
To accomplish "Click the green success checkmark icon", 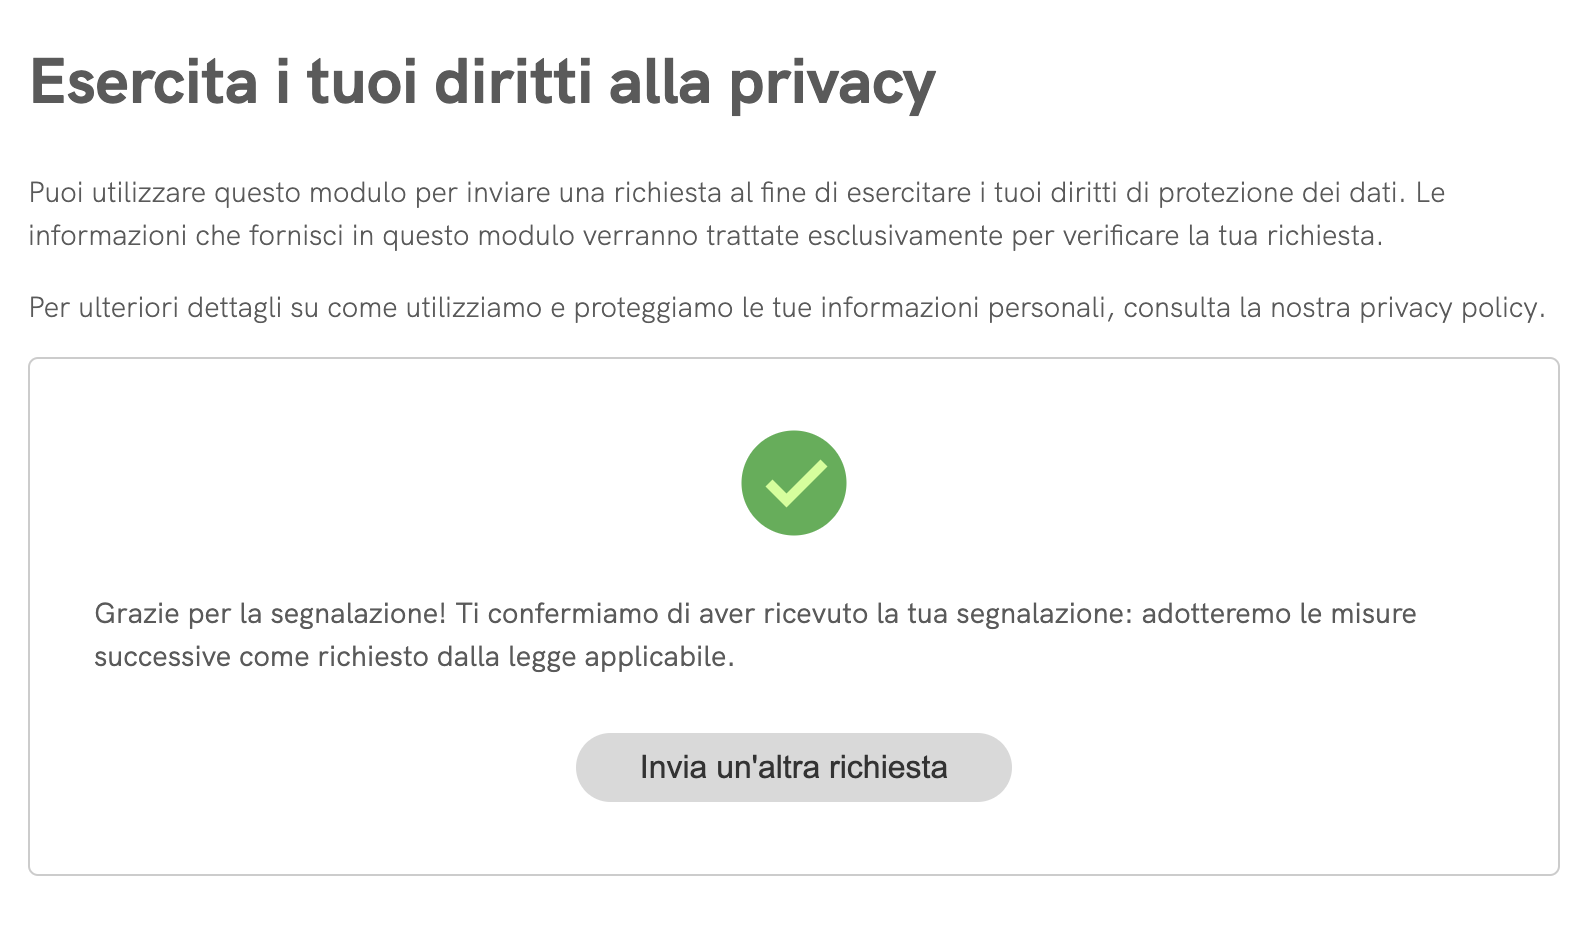I will [793, 483].
